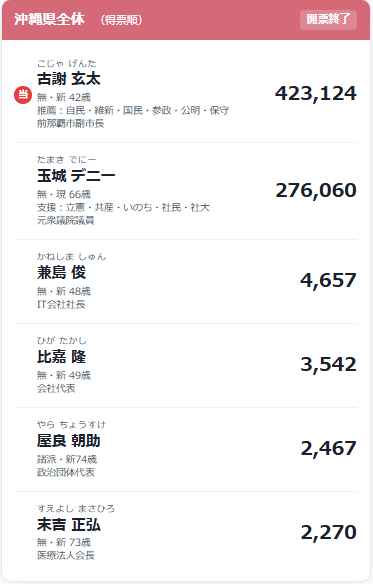Select candidate 比嘉 隆
This screenshot has width=373, height=584.
61,356
